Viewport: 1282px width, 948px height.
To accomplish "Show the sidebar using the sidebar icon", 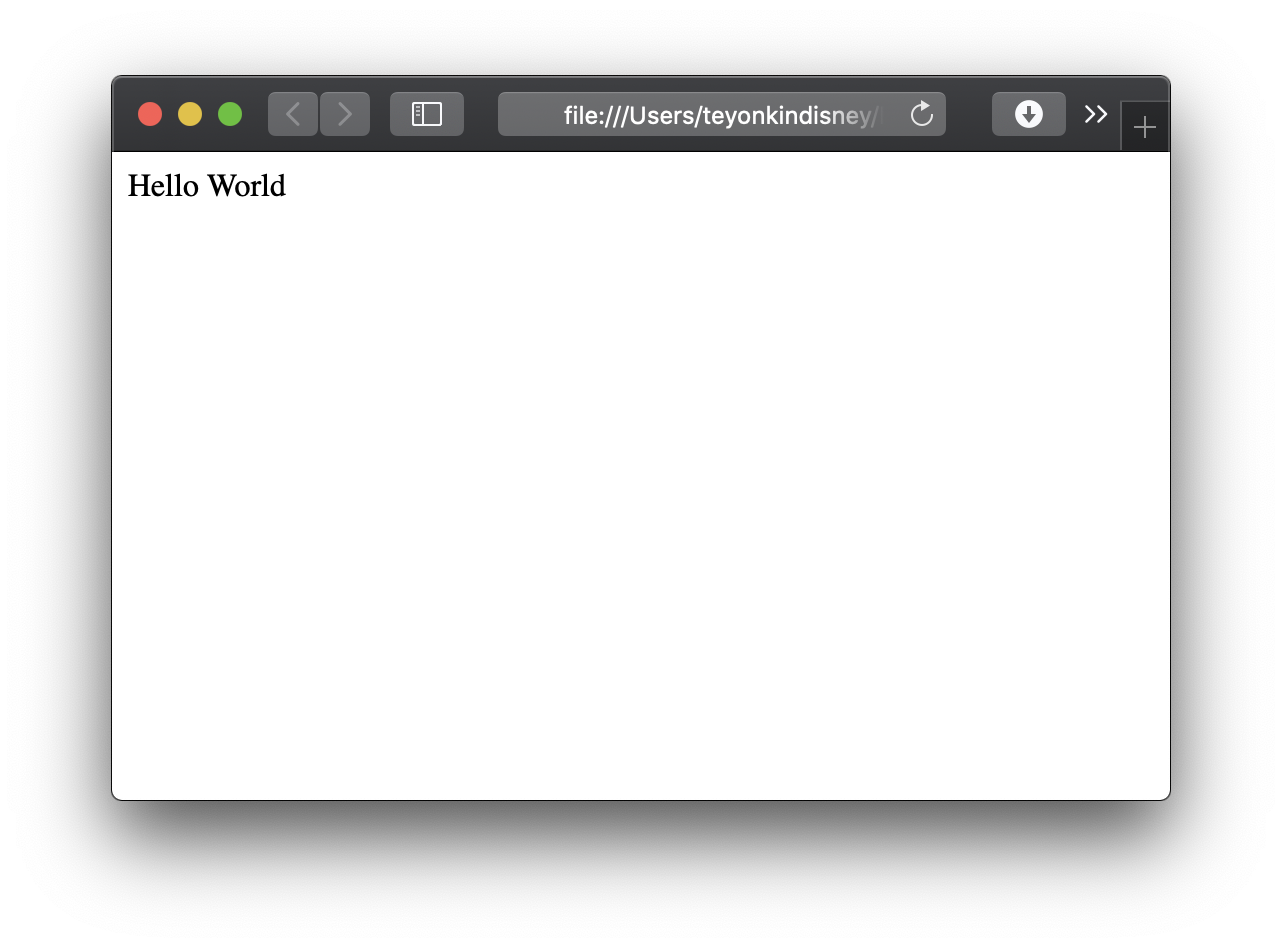I will 427,114.
